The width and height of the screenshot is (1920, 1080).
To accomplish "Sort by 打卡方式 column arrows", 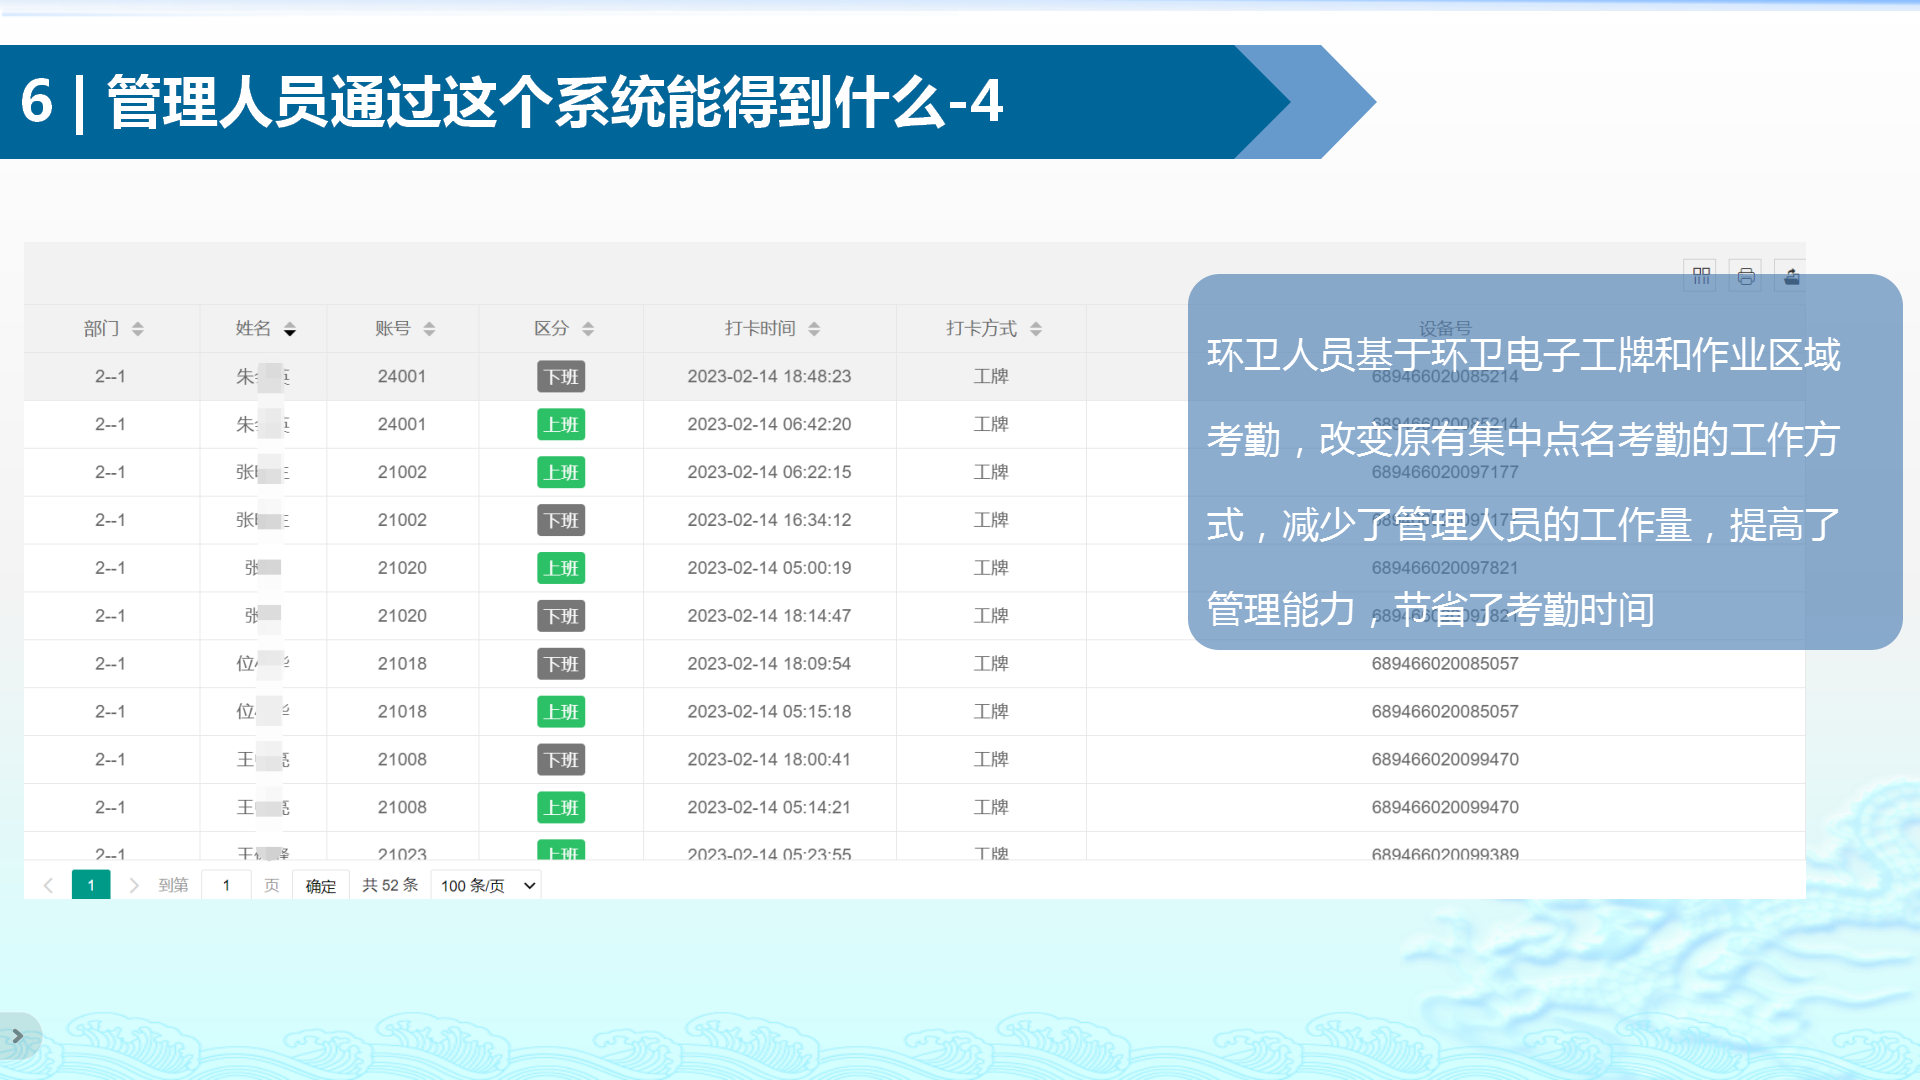I will click(x=1036, y=329).
